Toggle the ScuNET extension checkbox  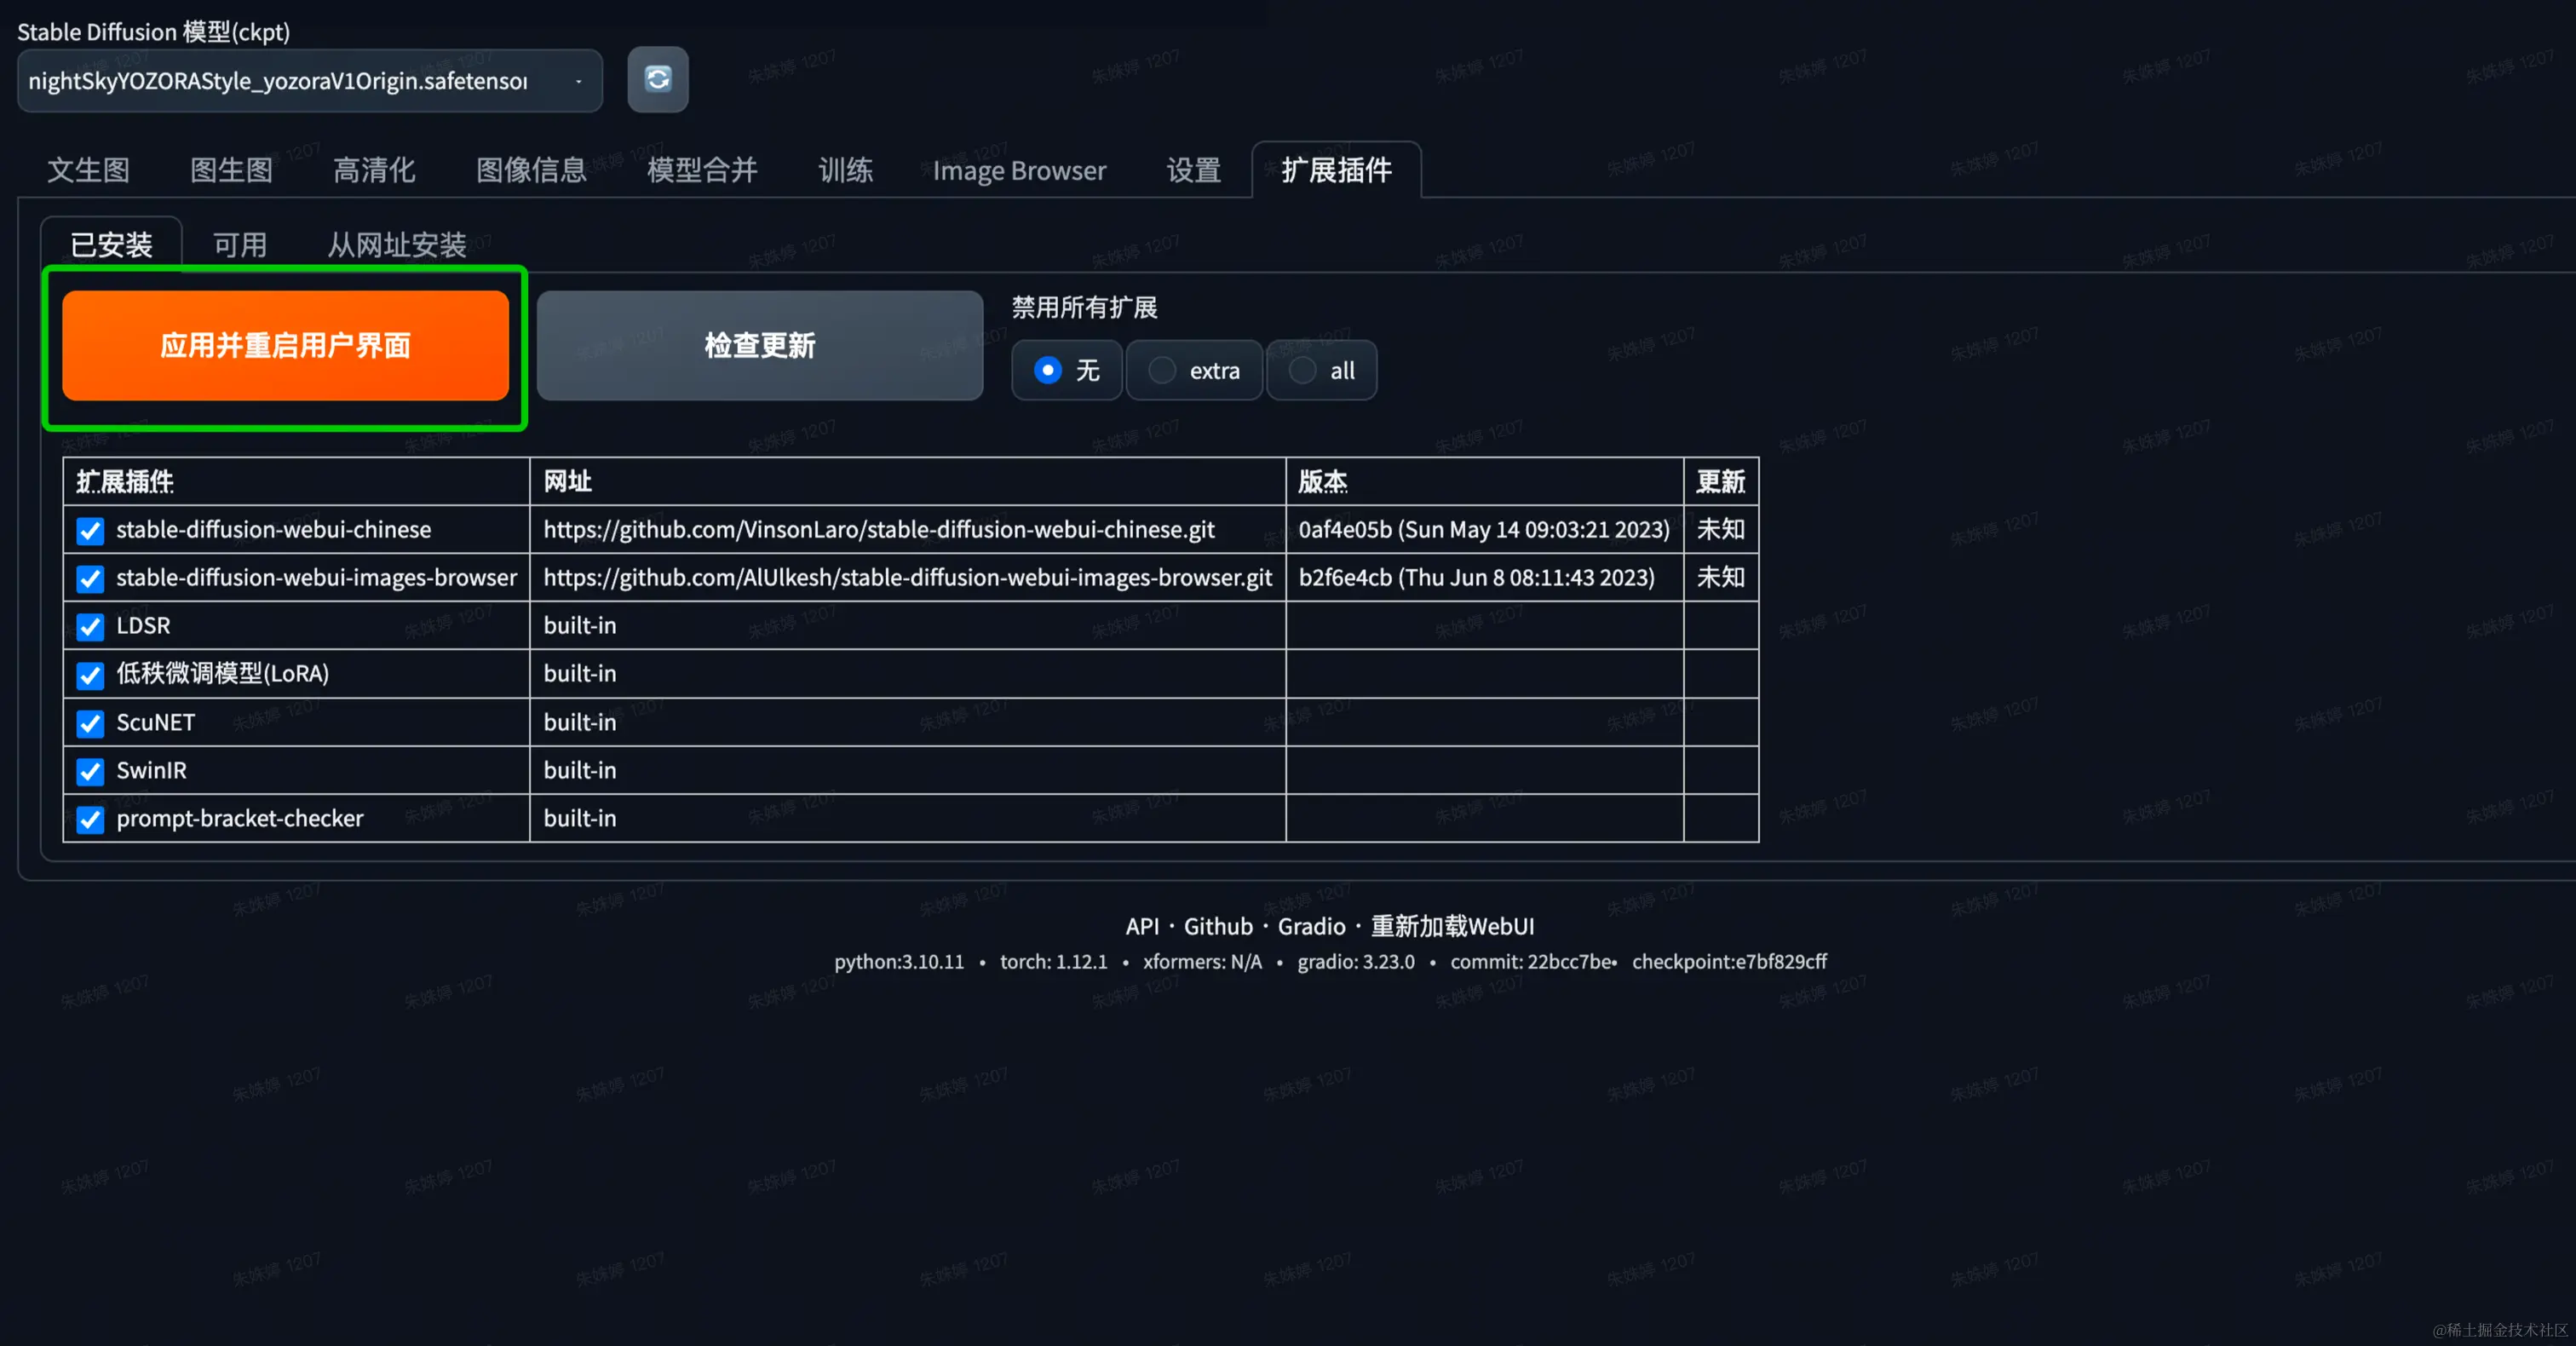point(90,723)
